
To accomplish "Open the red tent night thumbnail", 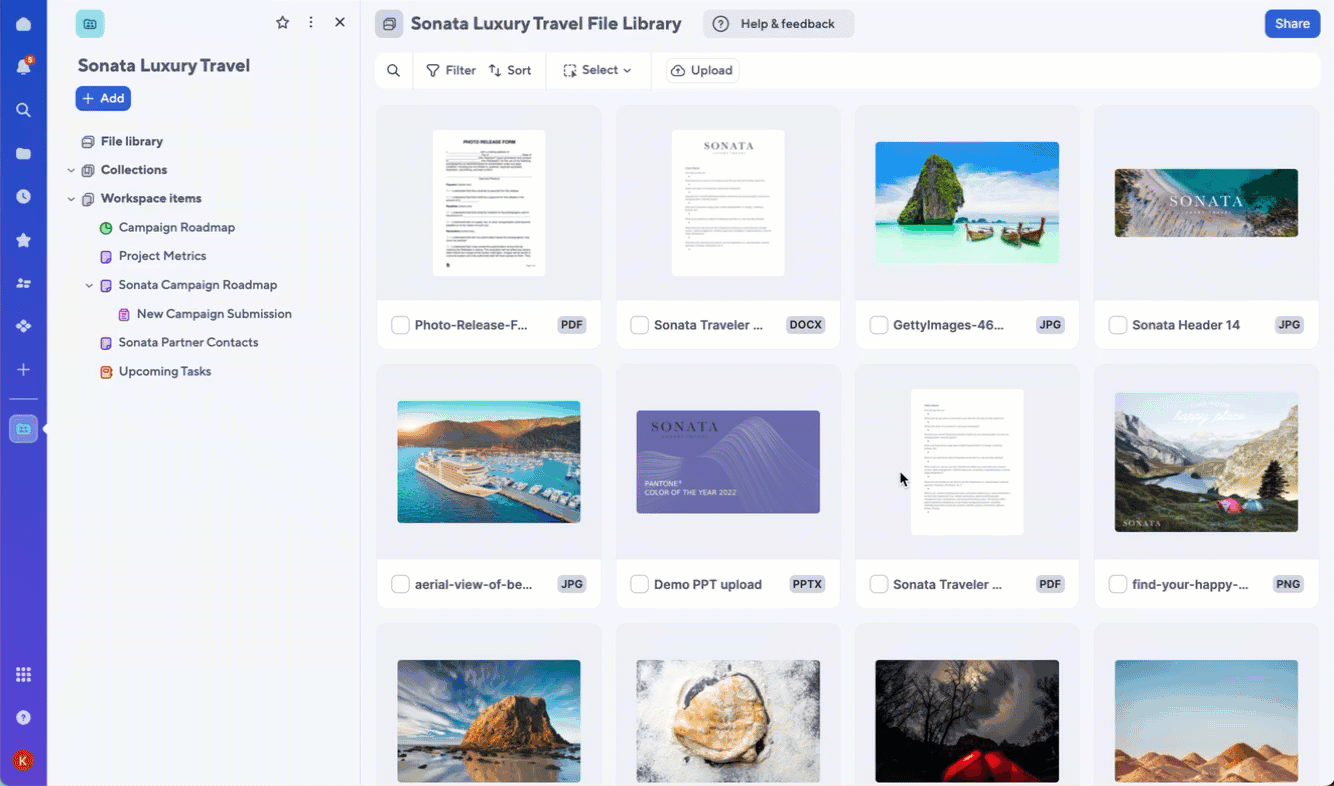I will (x=967, y=721).
